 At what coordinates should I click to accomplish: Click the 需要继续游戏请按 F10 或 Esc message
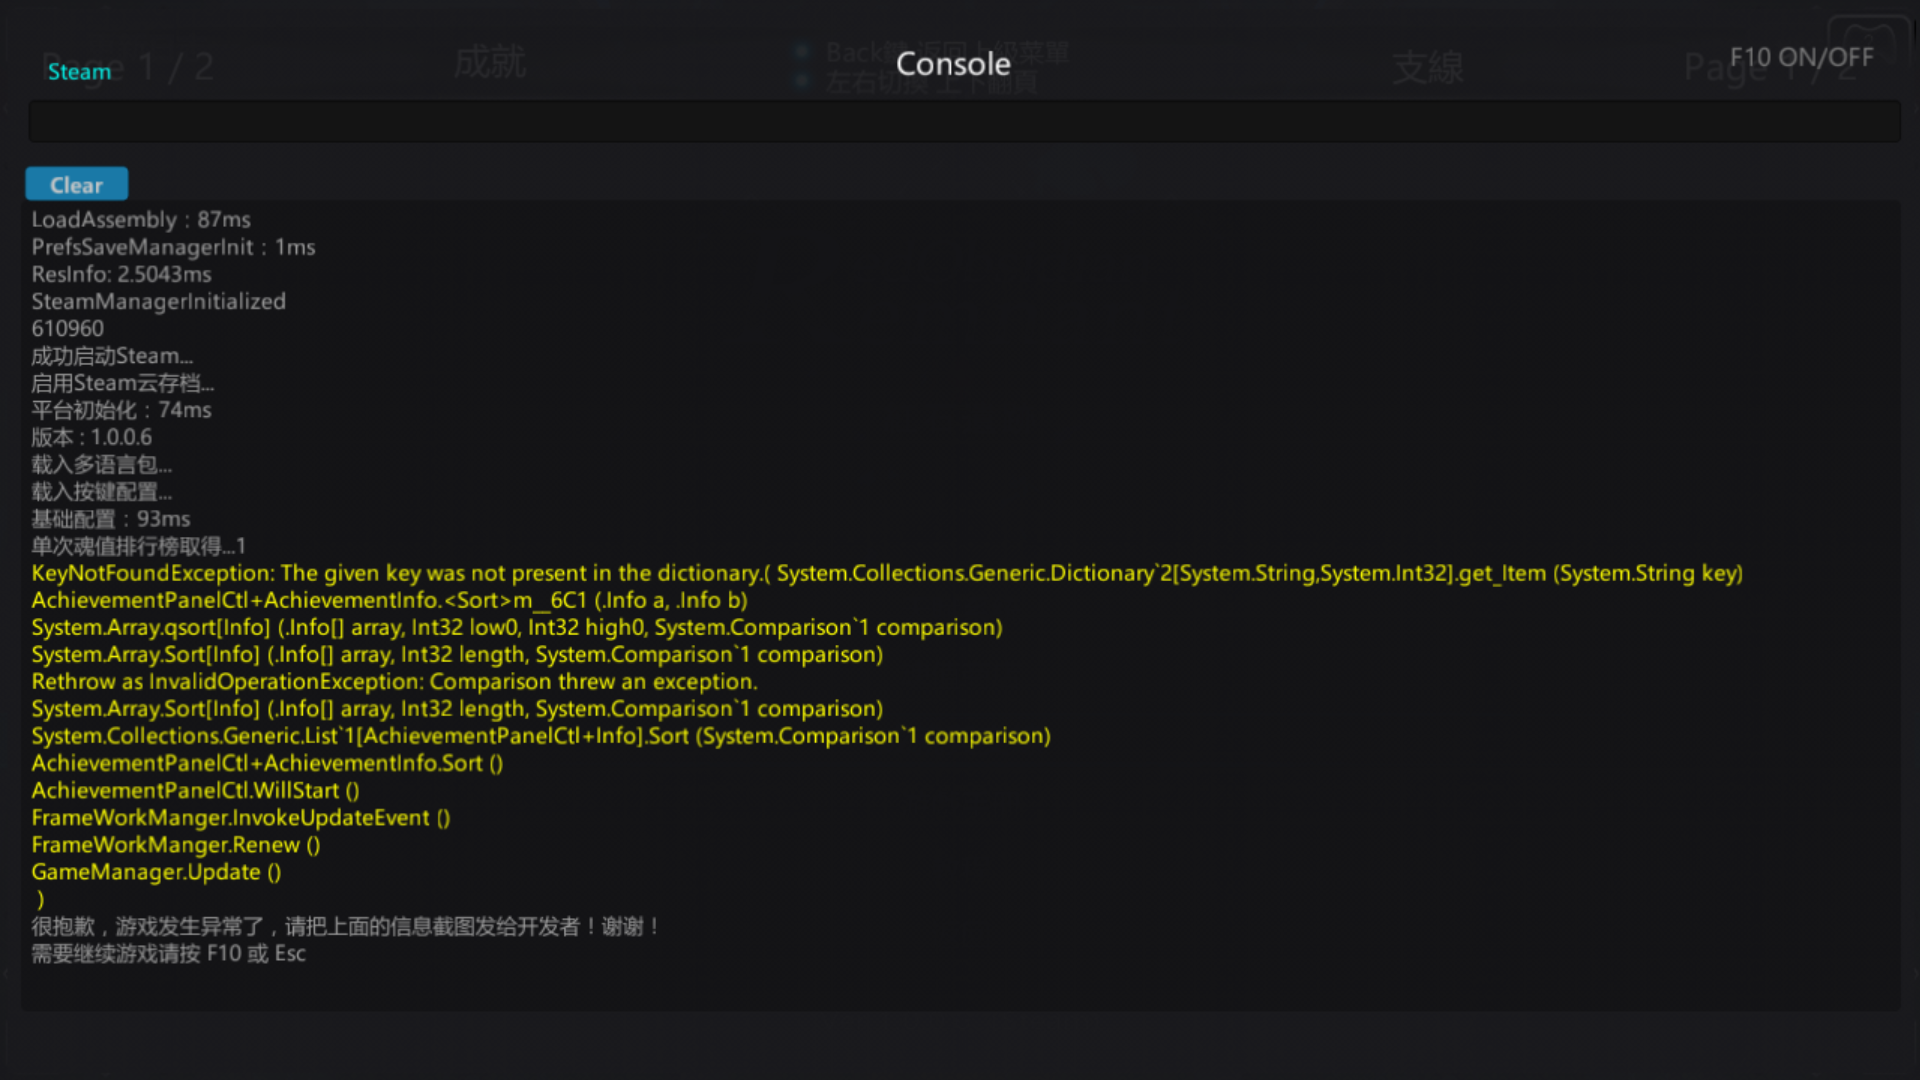(168, 954)
